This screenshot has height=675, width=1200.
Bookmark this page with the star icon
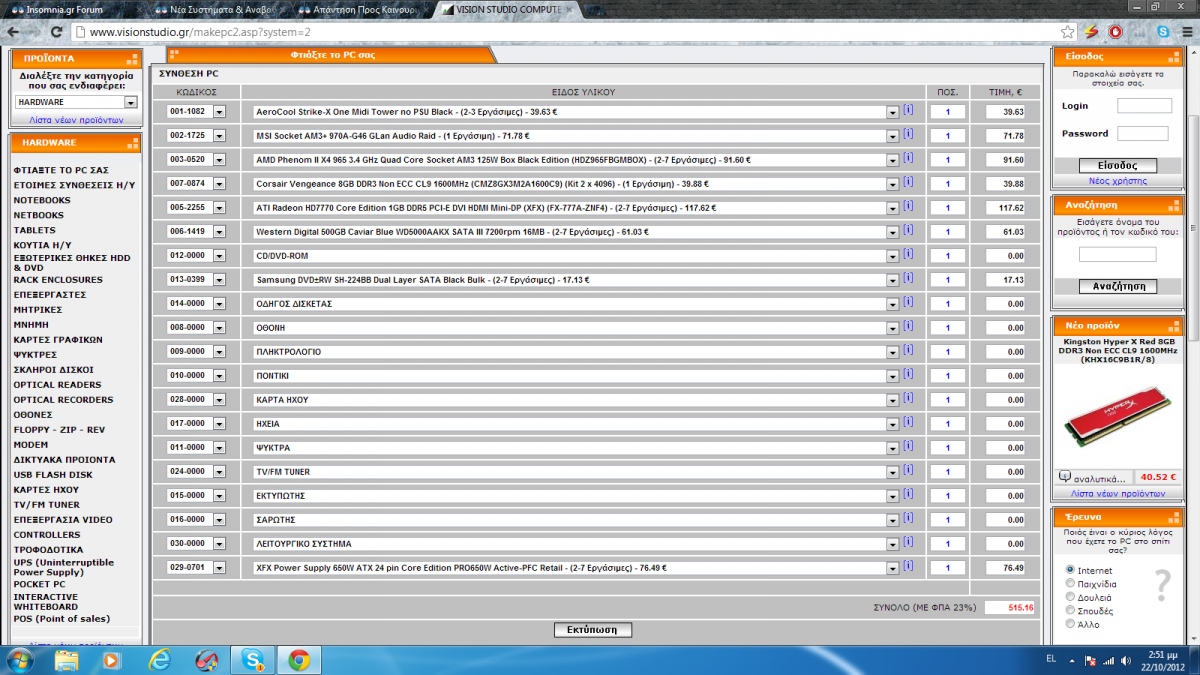(1068, 32)
